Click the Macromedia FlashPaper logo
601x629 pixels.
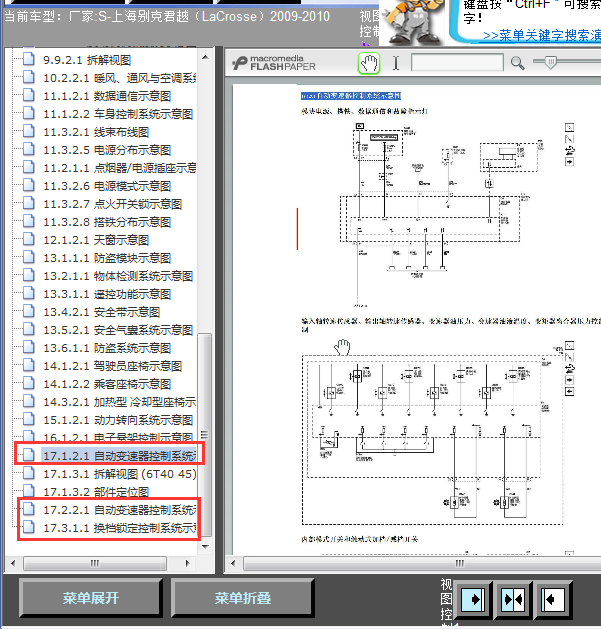pos(274,63)
